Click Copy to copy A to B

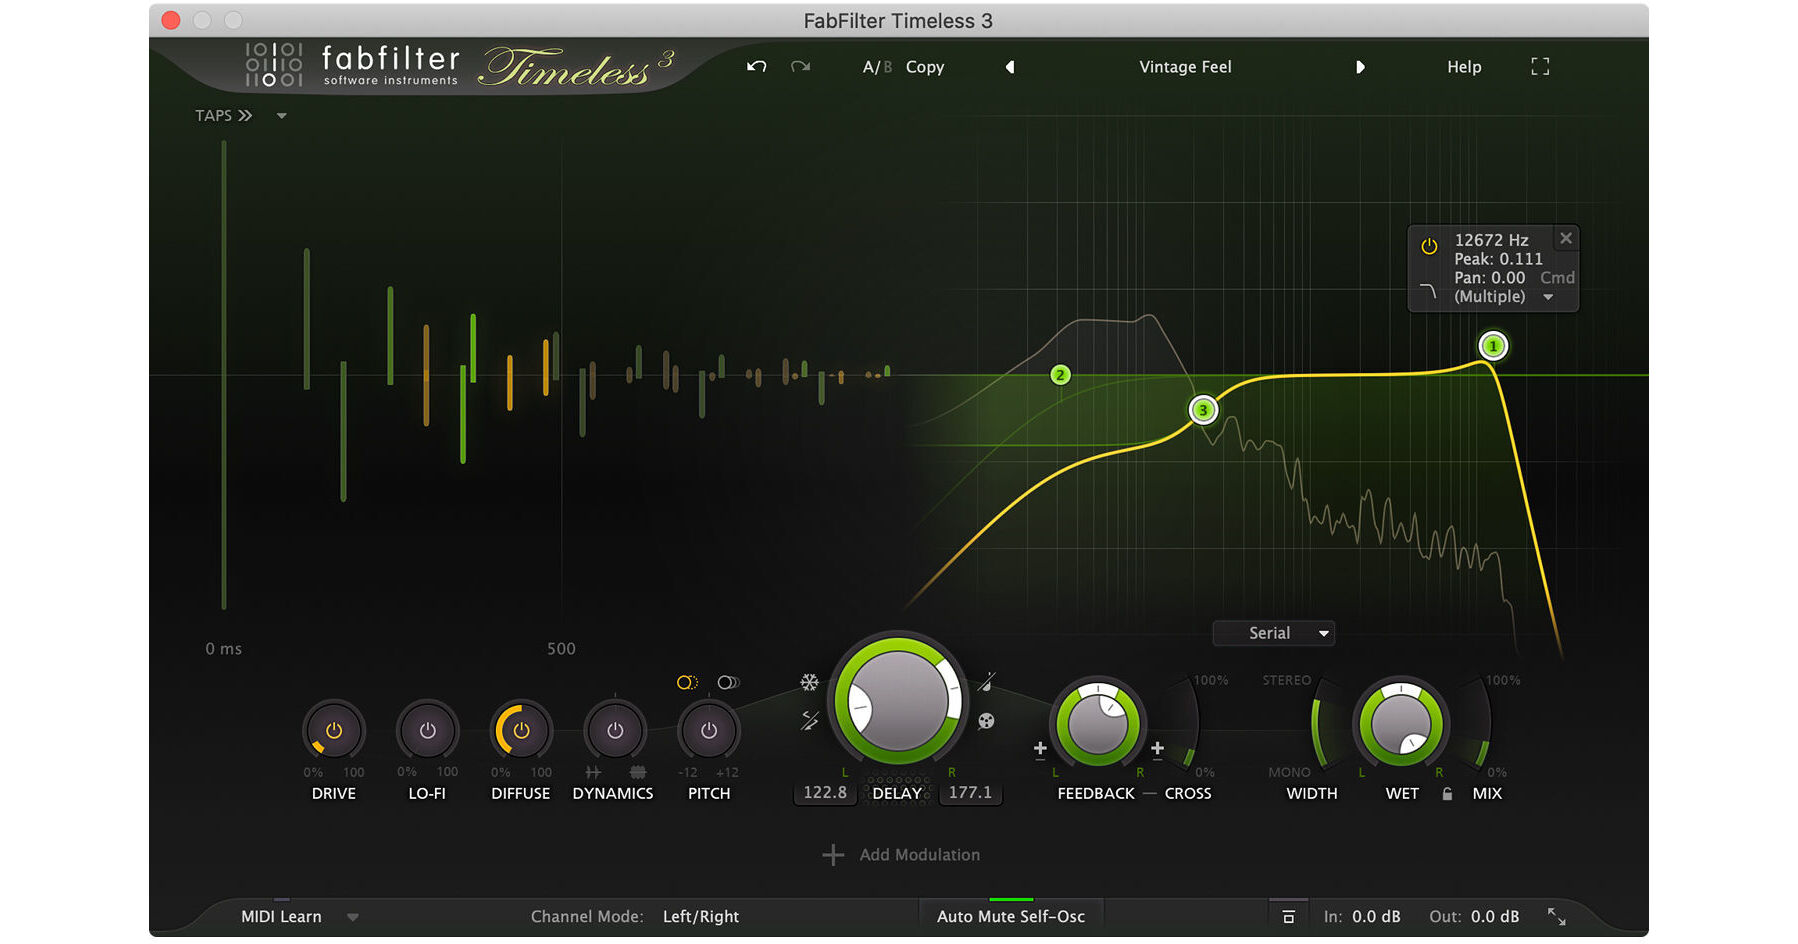coord(924,66)
